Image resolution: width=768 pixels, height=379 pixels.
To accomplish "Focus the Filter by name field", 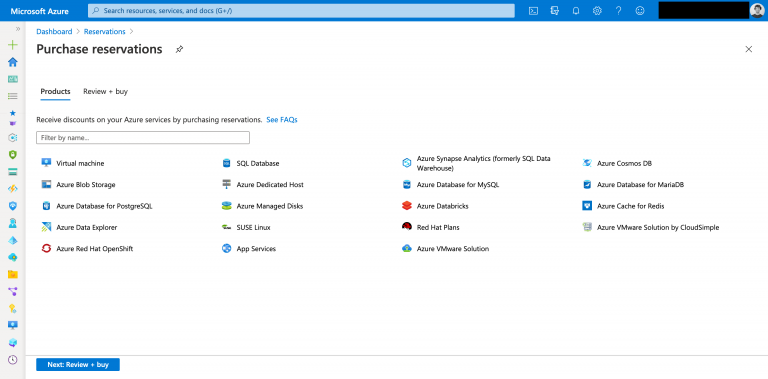I will pyautogui.click(x=143, y=138).
